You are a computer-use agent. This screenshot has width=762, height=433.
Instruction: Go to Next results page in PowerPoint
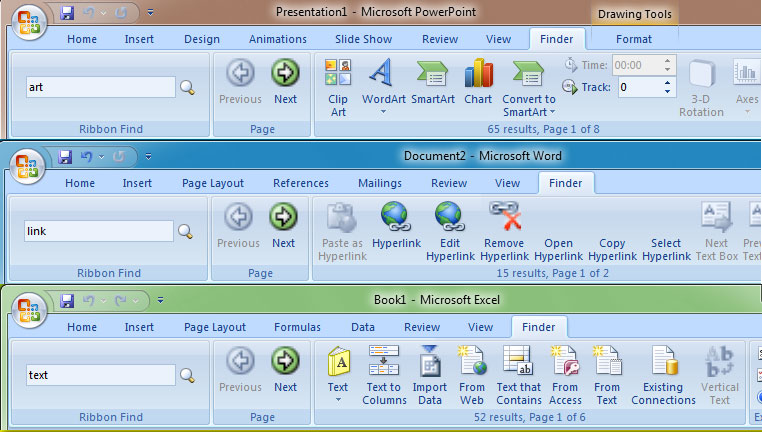(x=285, y=82)
